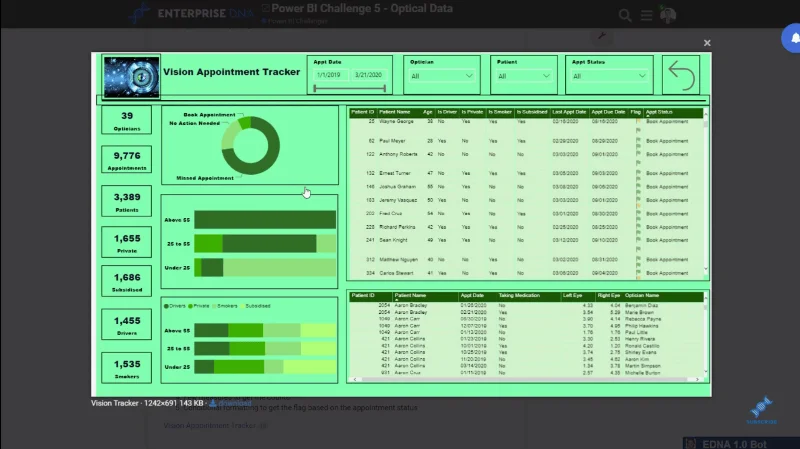800x449 pixels.
Task: Click the Appt Date range slider
Action: pyautogui.click(x=349, y=88)
